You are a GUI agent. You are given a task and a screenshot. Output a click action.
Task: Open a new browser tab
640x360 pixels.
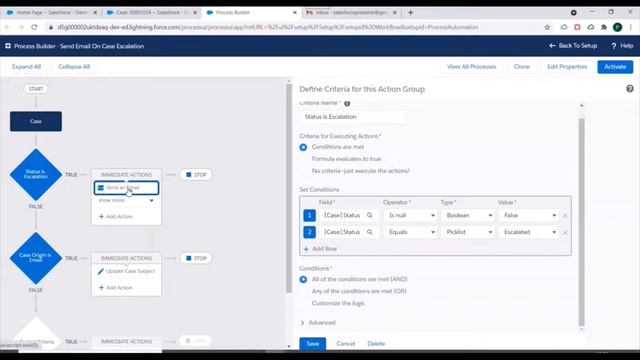coord(410,13)
